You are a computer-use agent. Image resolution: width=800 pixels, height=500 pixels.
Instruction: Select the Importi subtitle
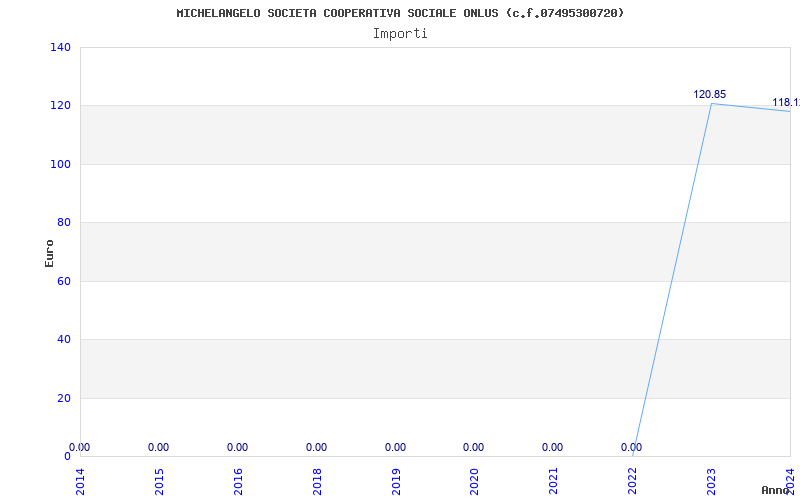click(x=400, y=34)
